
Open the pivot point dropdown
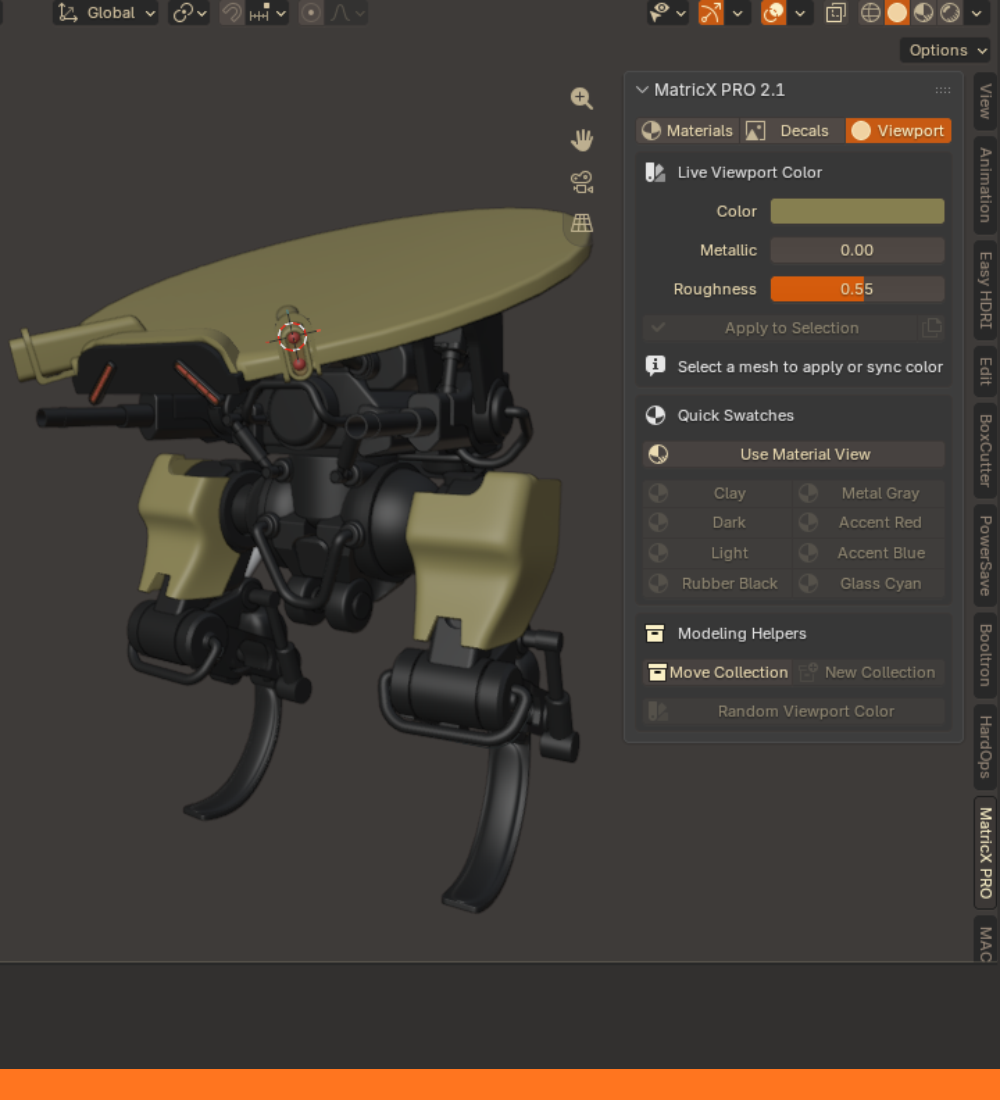(189, 13)
